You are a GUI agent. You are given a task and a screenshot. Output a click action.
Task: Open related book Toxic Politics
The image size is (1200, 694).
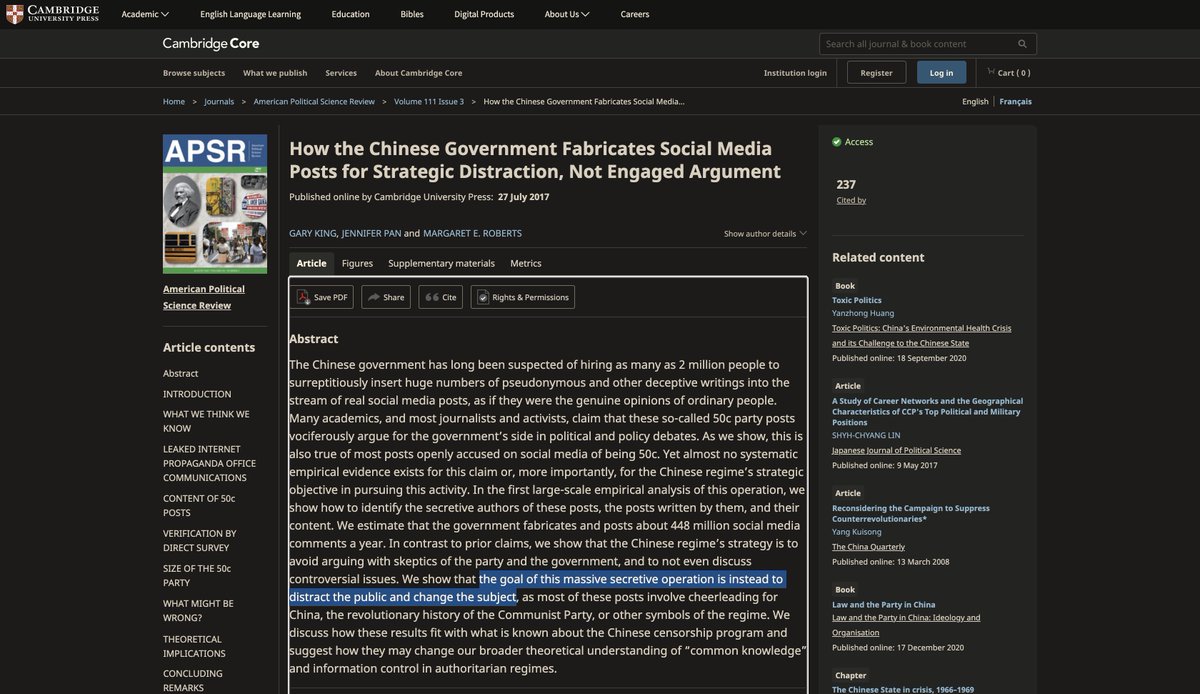point(857,300)
